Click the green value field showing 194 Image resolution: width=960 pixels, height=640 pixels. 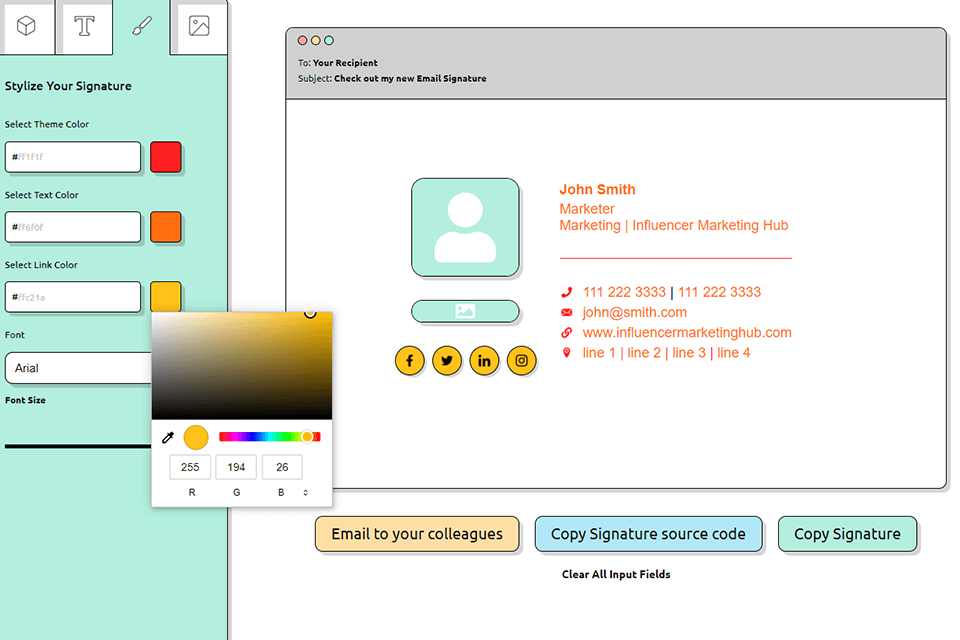click(236, 467)
